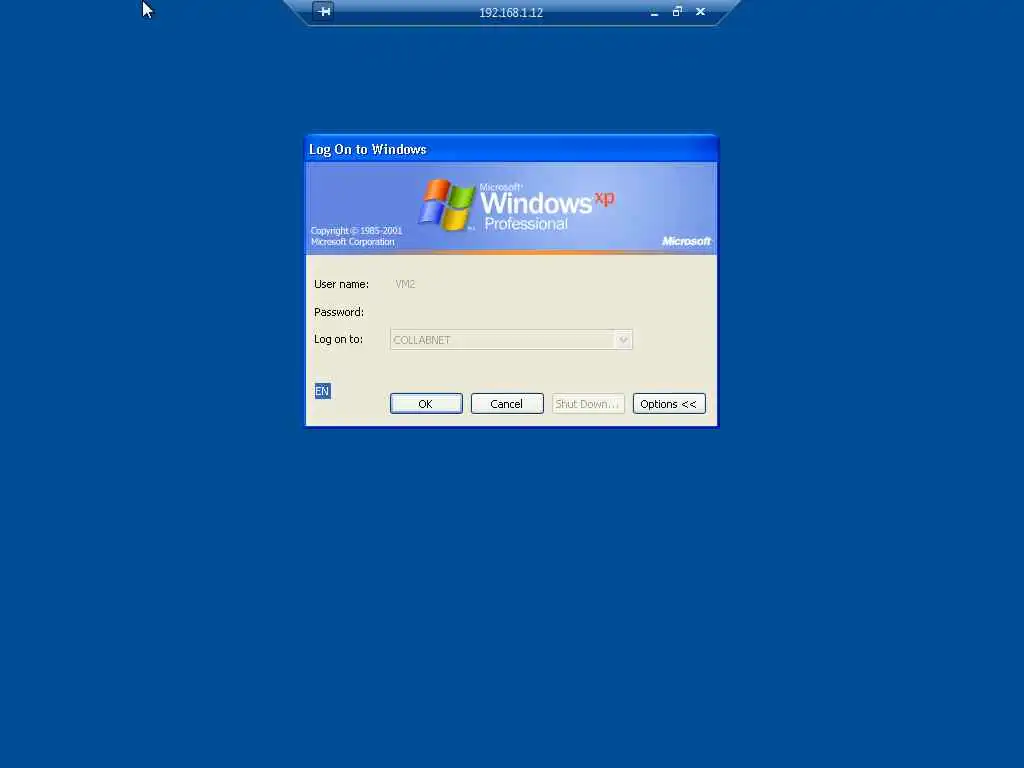
Task: Click the OK button to log on
Action: [426, 404]
